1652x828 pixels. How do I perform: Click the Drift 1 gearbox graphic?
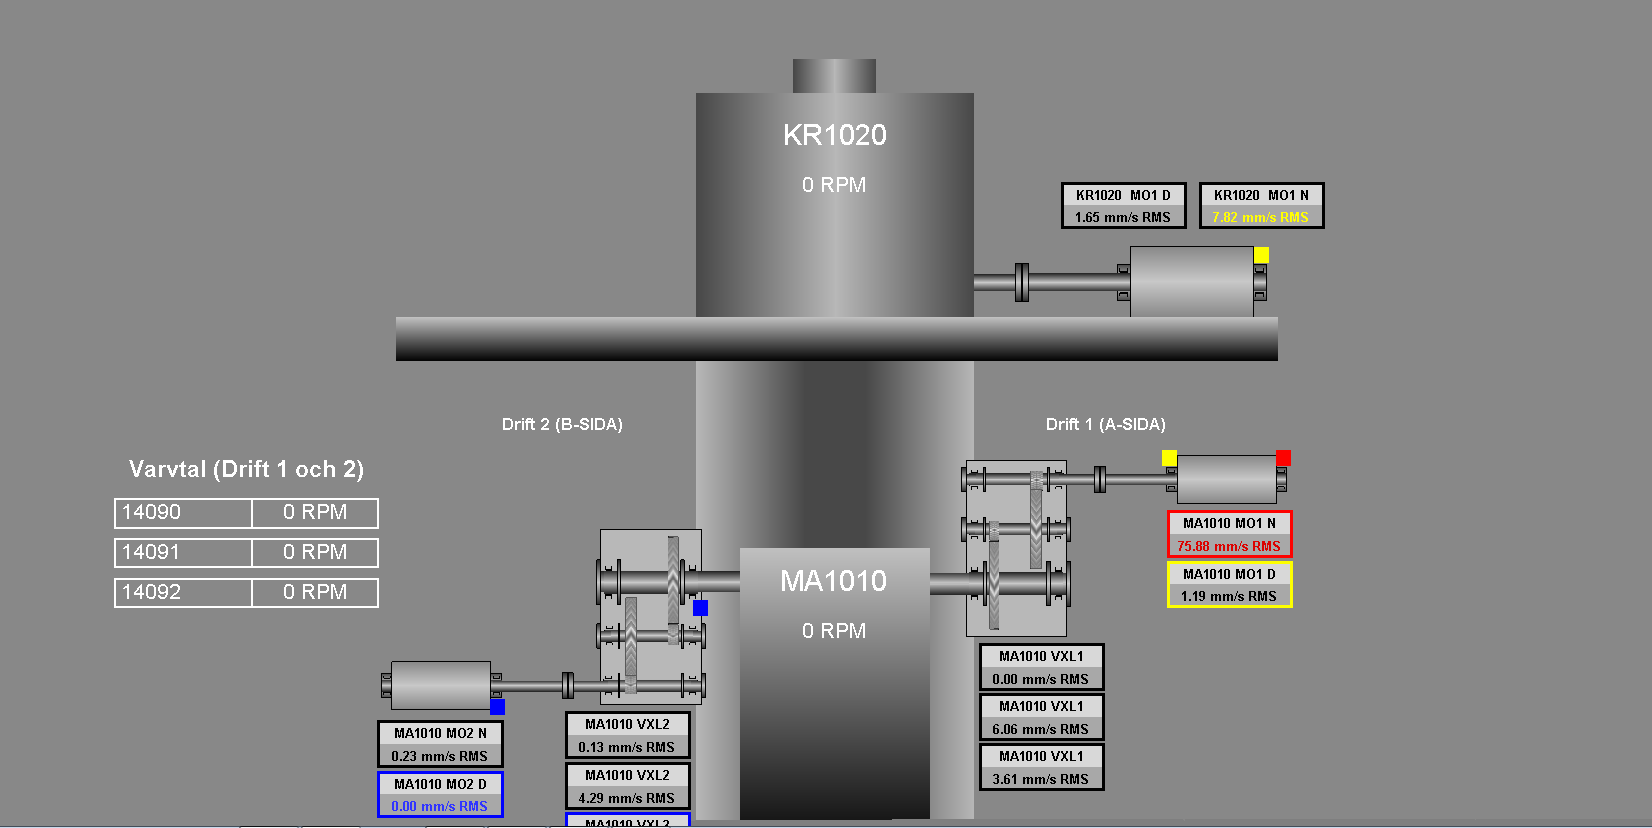[x=1016, y=548]
